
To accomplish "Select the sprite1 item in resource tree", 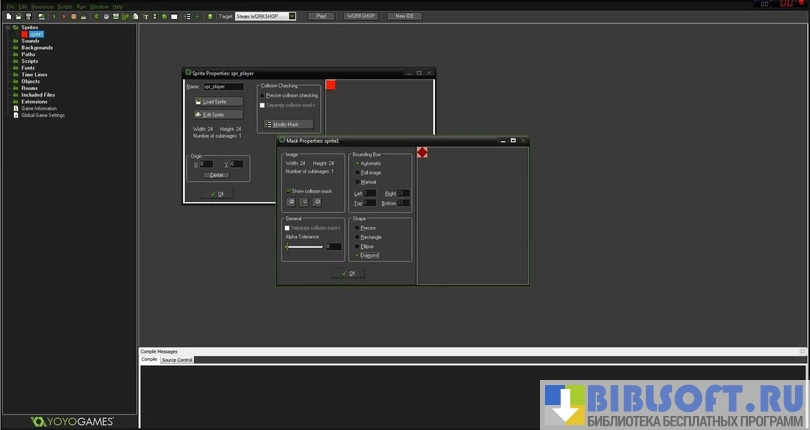I will (x=36, y=34).
